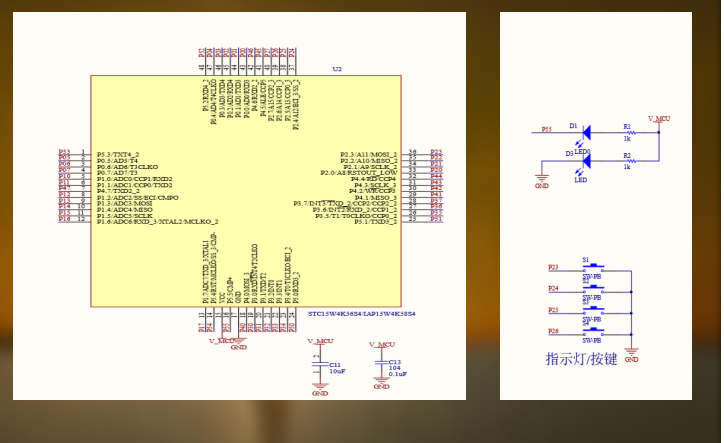Click pin name P3.5/T1/T0CLKO/CCP0_2

point(356,216)
